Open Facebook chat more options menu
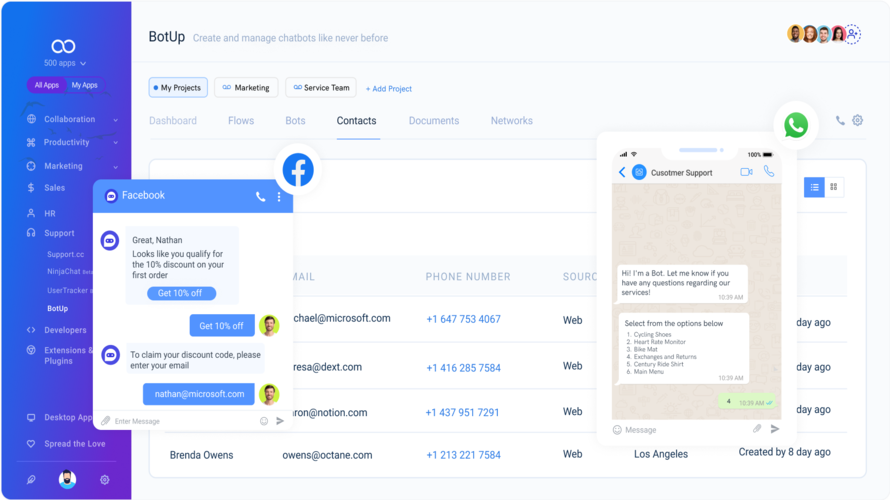Screen dimensions: 890x500 (x=279, y=196)
